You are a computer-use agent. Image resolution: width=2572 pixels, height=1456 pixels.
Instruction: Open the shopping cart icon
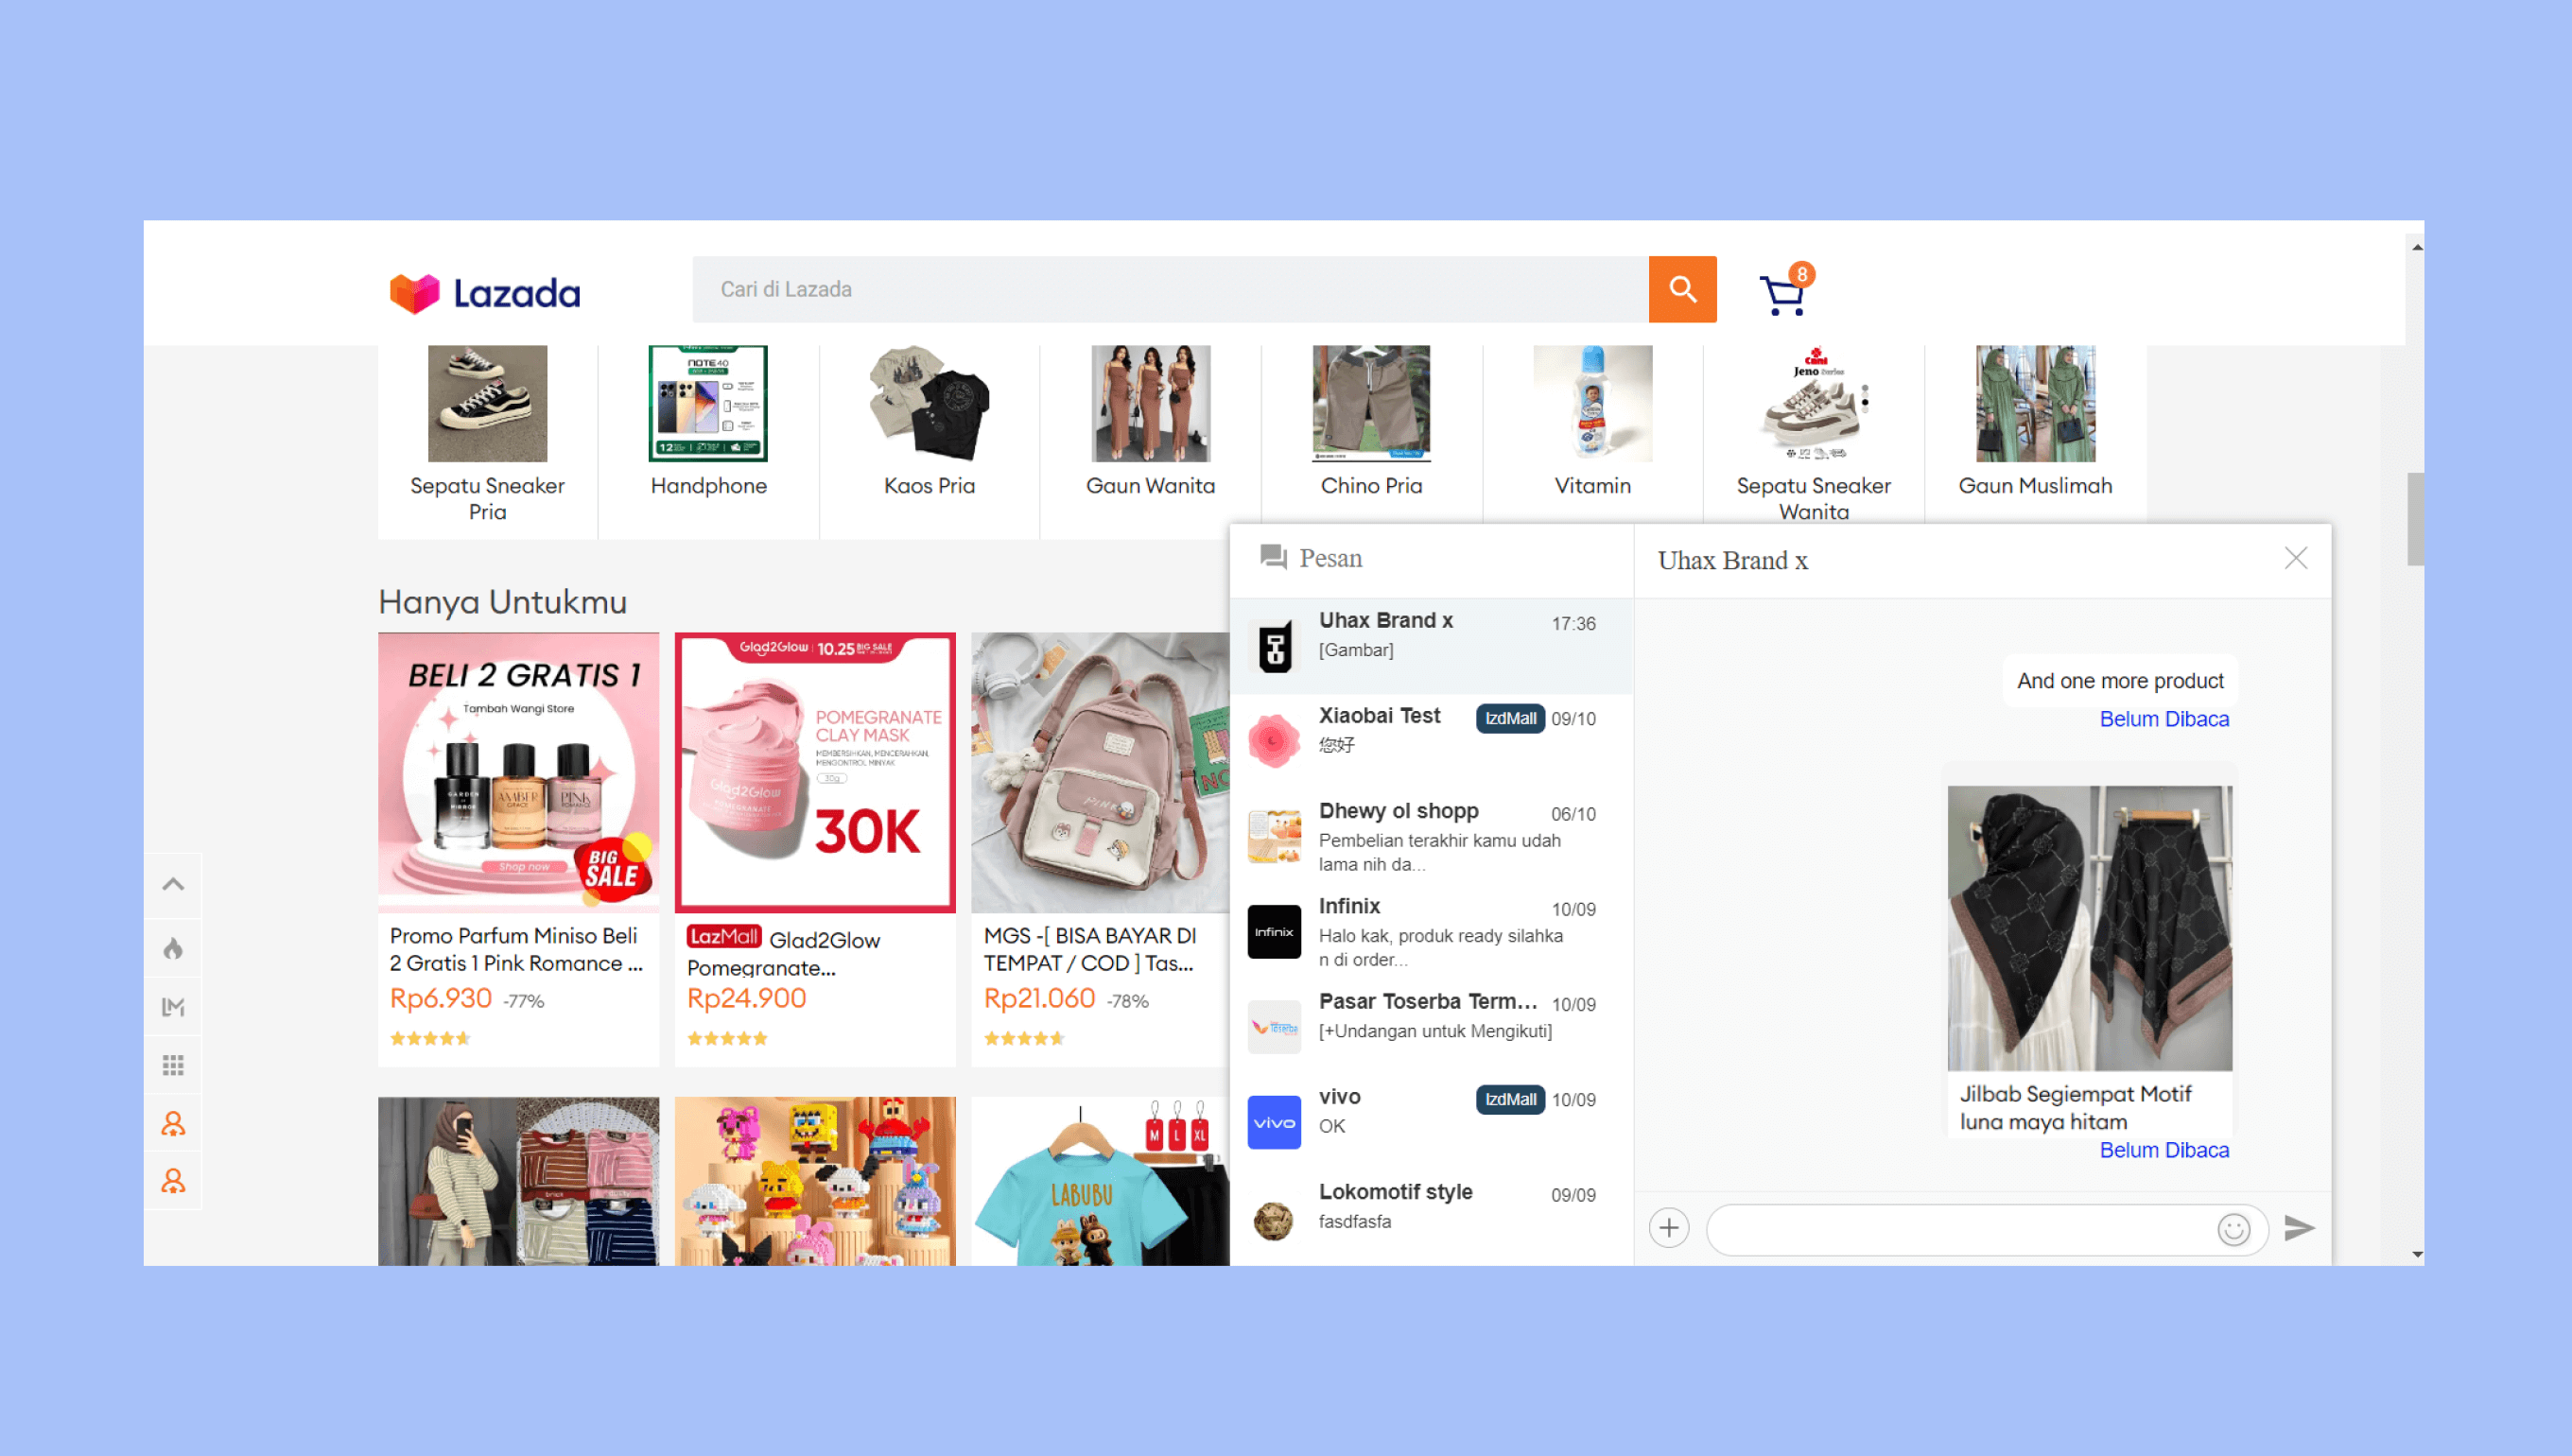pyautogui.click(x=1785, y=291)
